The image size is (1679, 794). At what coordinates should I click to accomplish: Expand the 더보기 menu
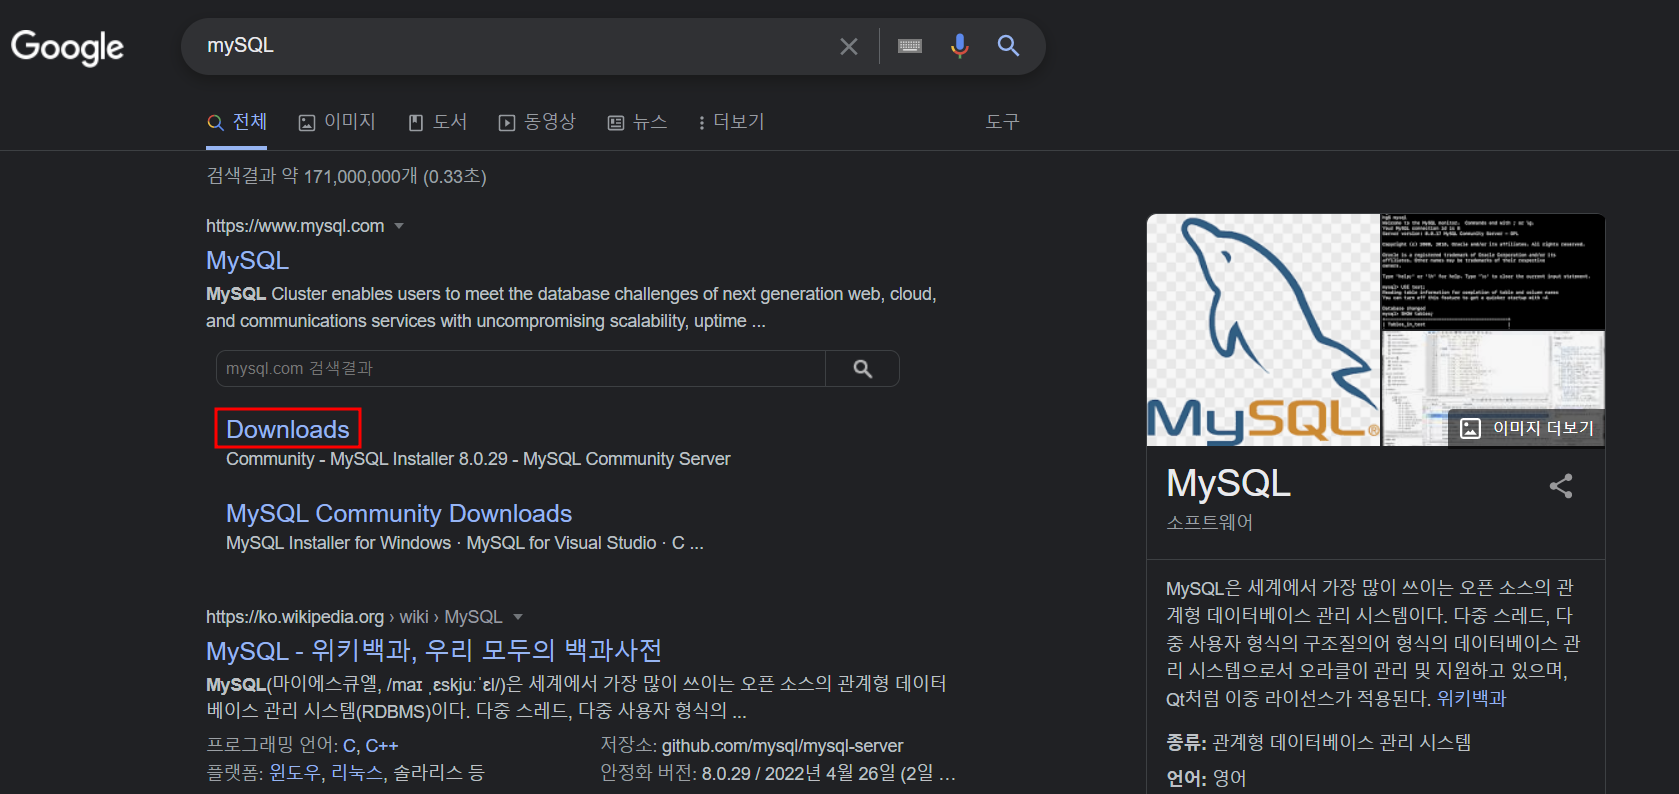(x=731, y=122)
